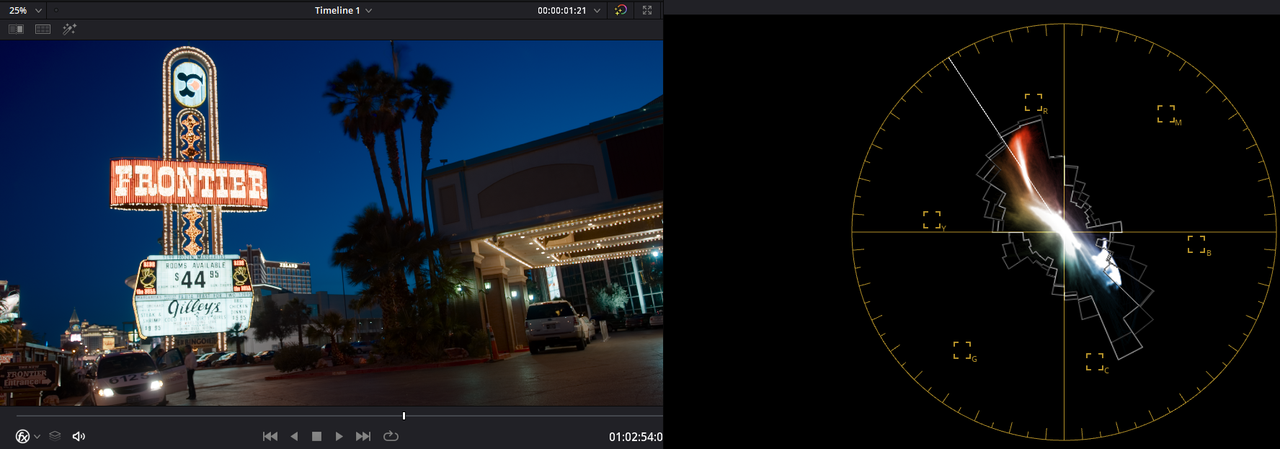
Task: Click the viewer scrubber playhead
Action: 404,415
